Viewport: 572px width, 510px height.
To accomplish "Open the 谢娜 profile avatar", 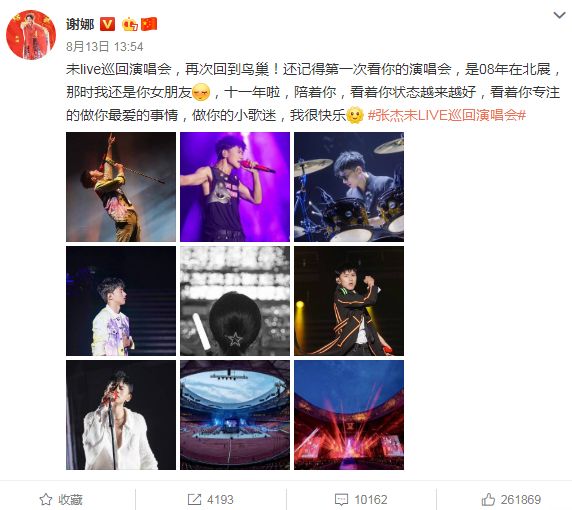I will click(31, 35).
